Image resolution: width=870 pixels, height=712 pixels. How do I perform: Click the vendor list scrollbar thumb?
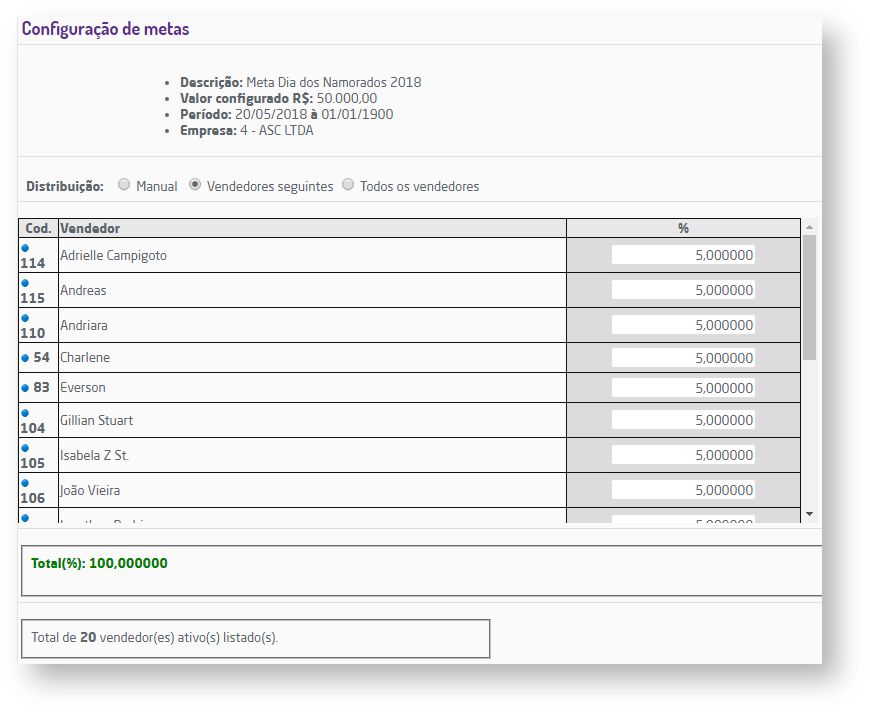809,297
